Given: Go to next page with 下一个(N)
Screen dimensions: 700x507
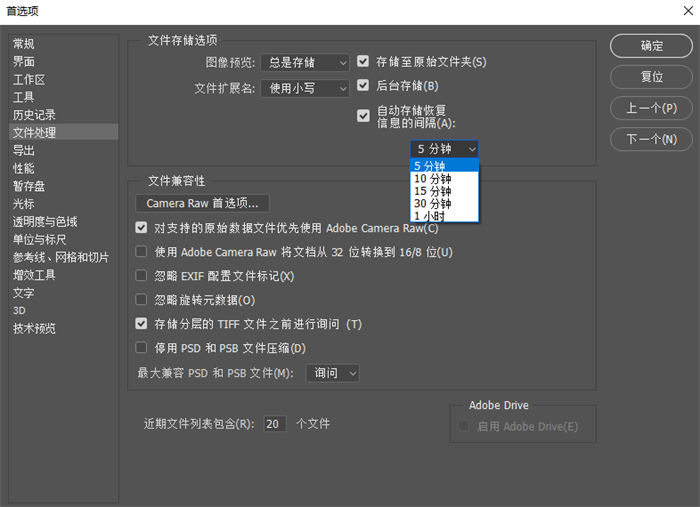Looking at the screenshot, I should pyautogui.click(x=651, y=139).
